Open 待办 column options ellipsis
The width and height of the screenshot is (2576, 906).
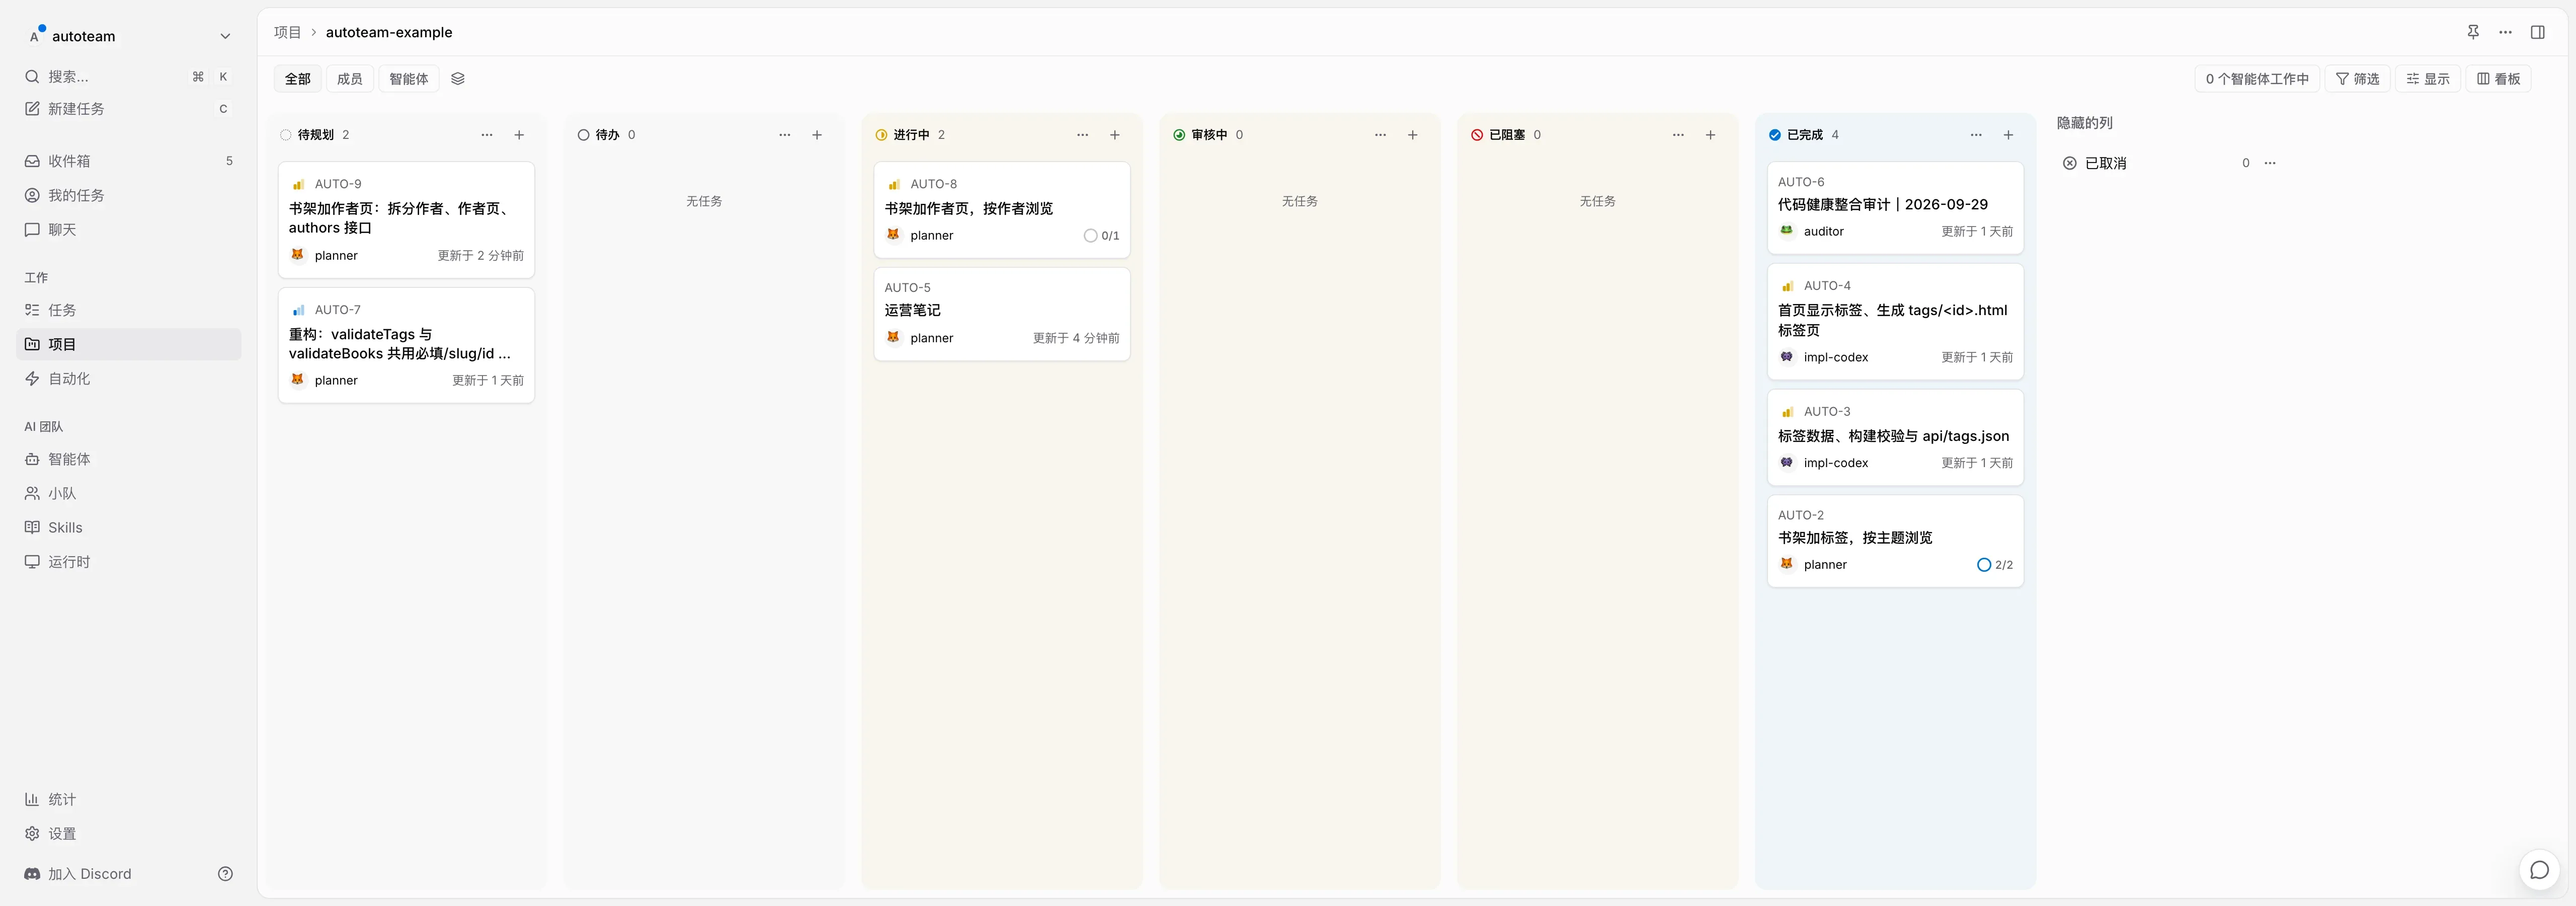coord(785,135)
